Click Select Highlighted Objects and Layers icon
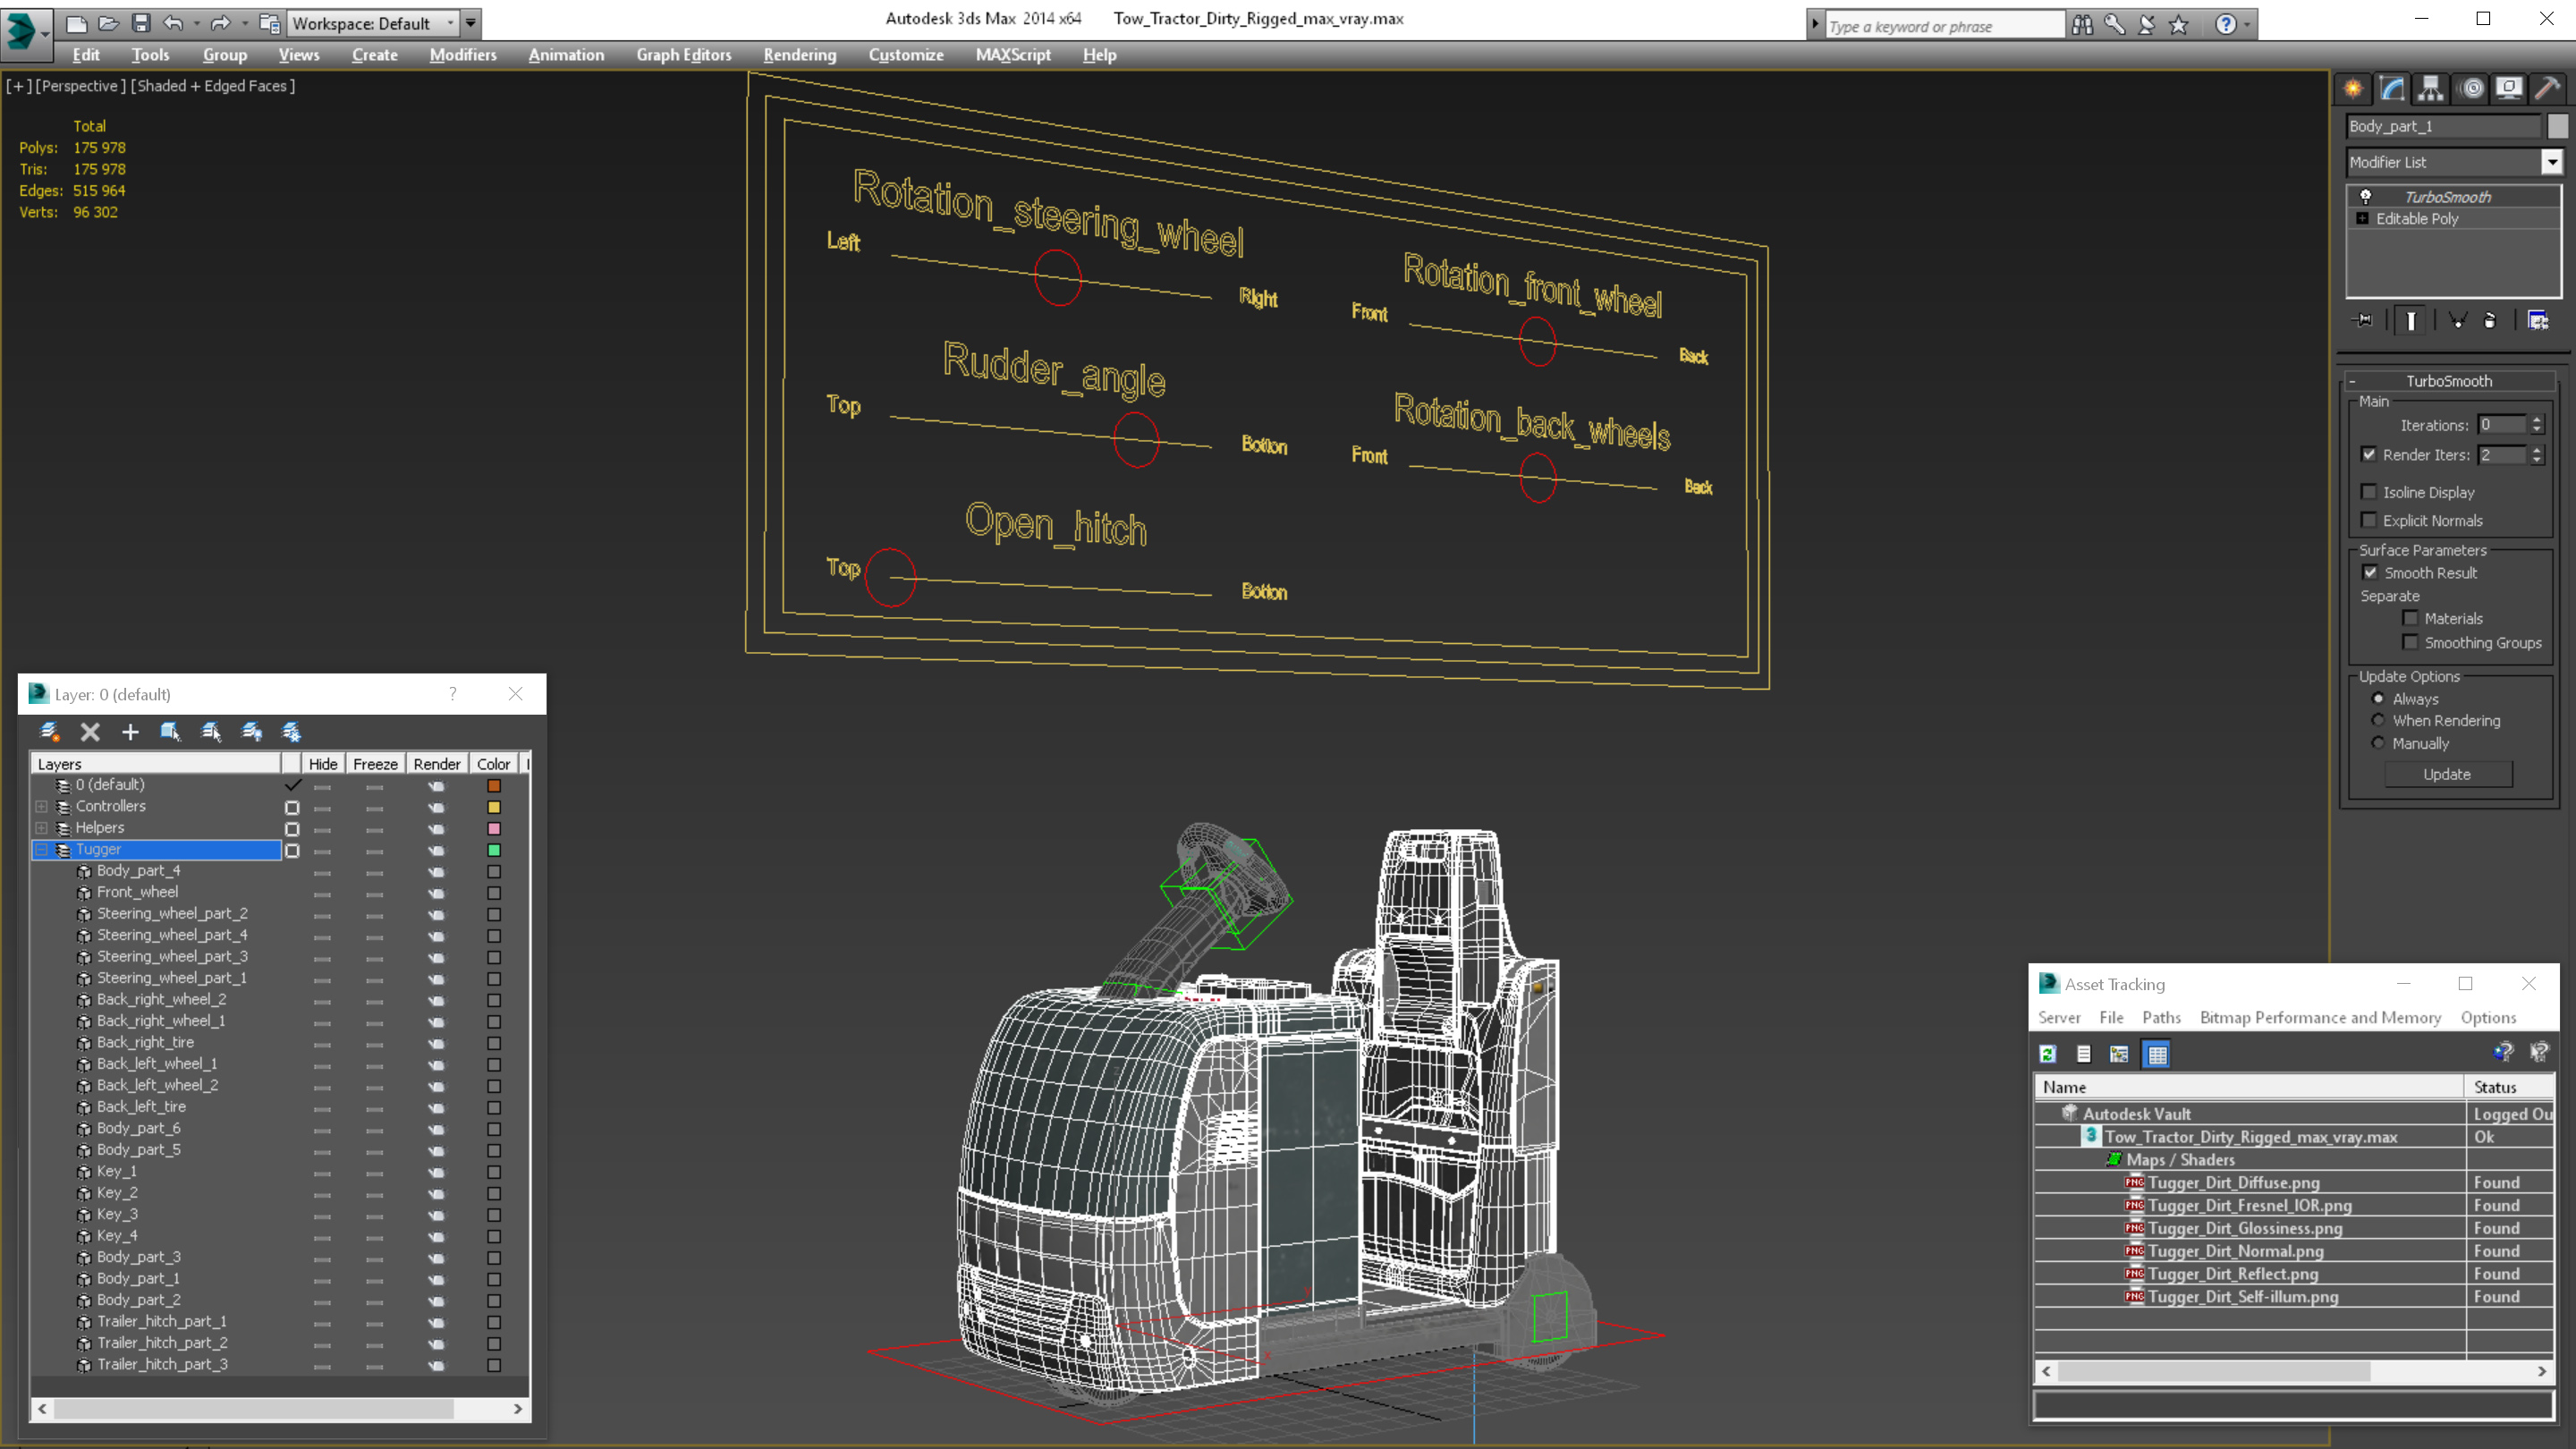Image resolution: width=2576 pixels, height=1449 pixels. [x=170, y=732]
